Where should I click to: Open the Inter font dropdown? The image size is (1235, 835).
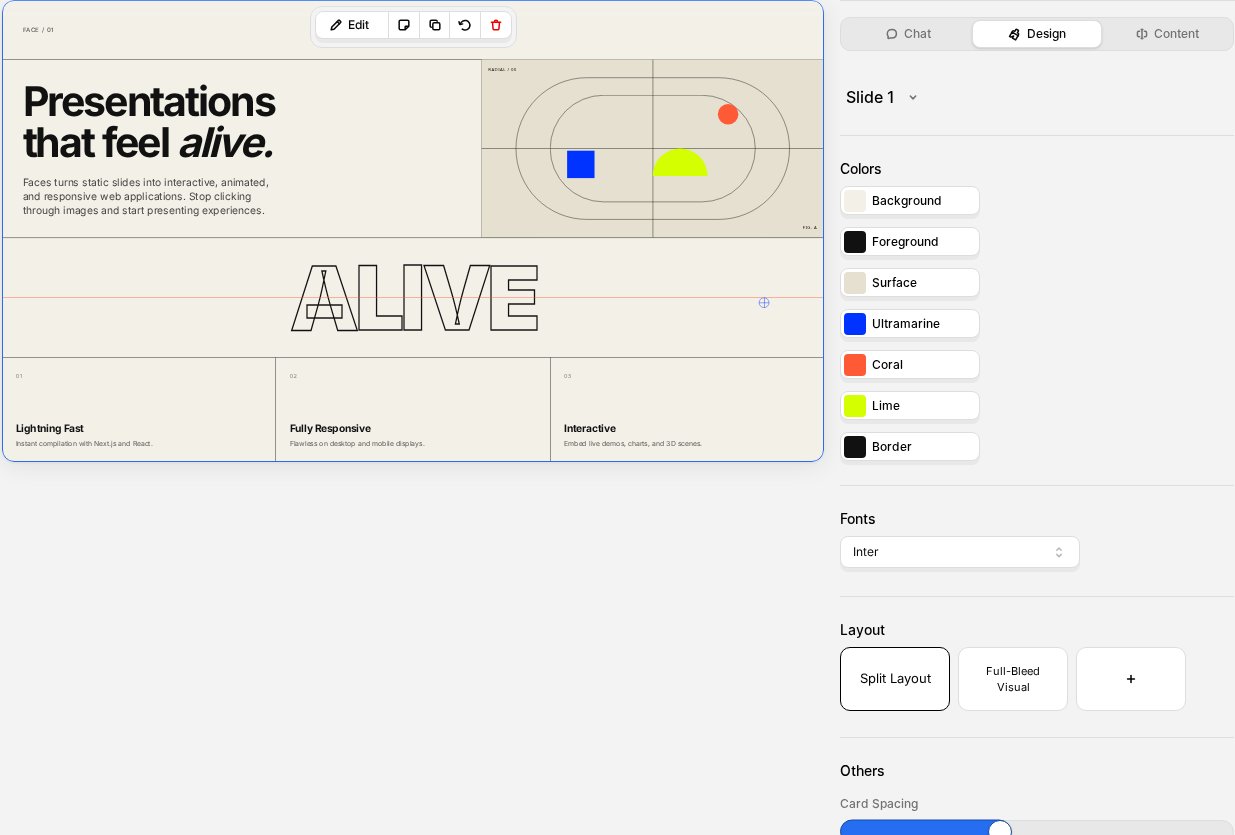click(x=960, y=552)
